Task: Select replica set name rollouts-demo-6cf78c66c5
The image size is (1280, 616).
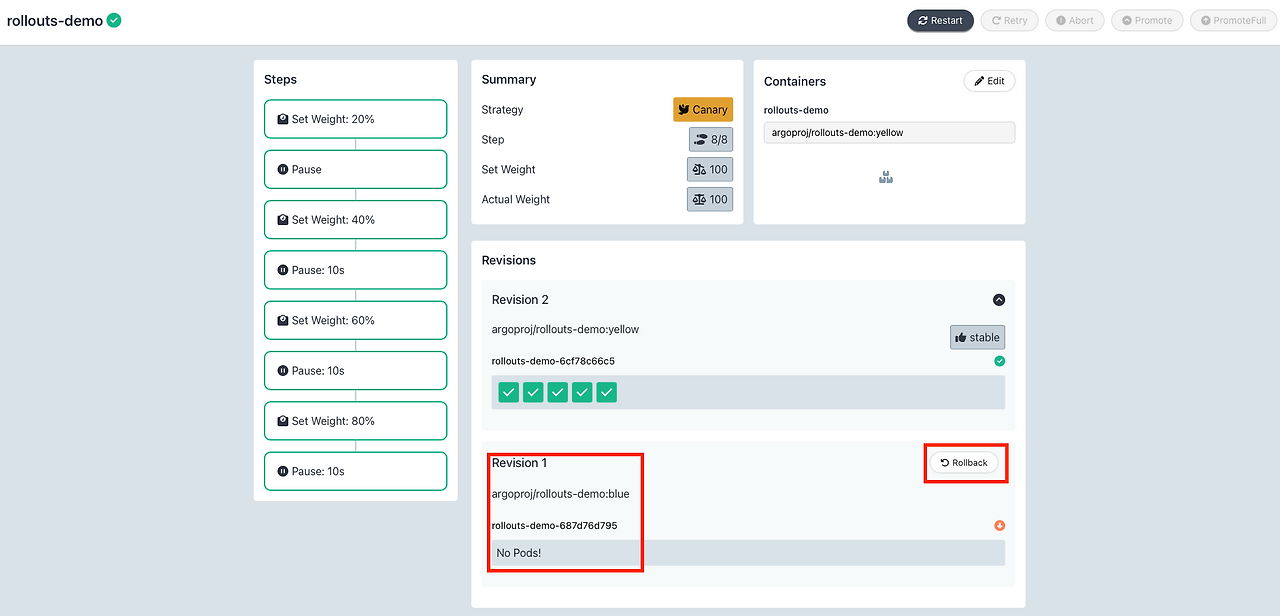Action: pyautogui.click(x=553, y=361)
